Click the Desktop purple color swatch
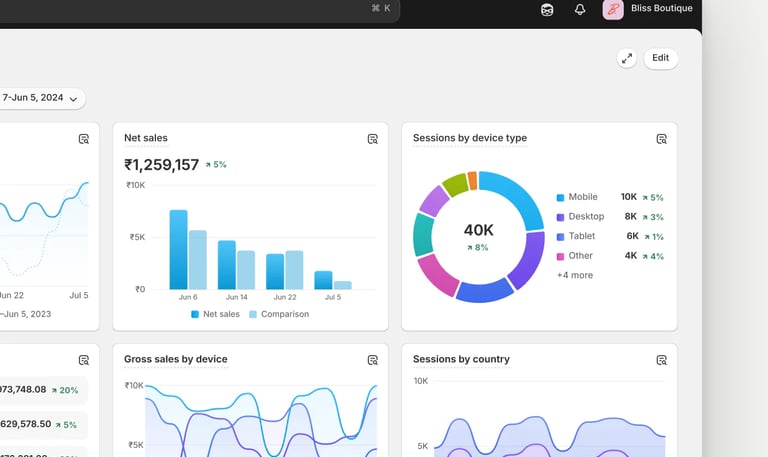768x457 pixels. coord(560,217)
